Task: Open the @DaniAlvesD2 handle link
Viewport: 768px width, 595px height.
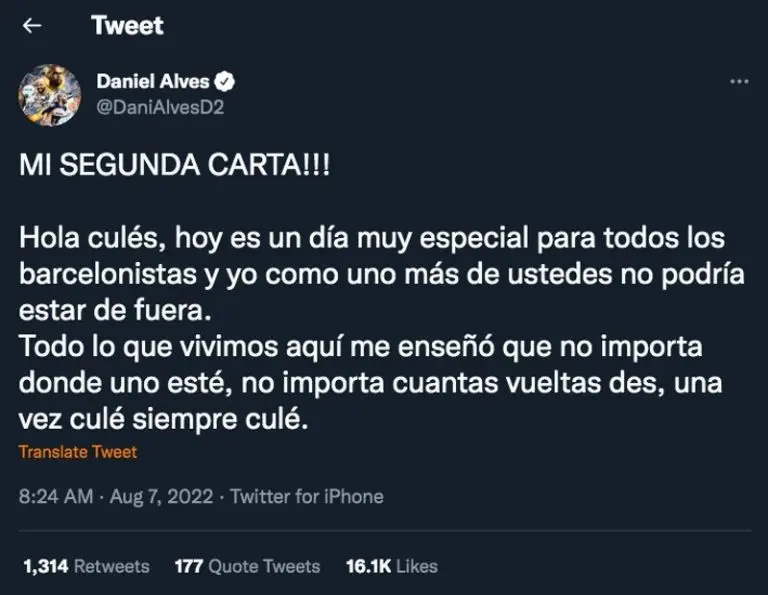Action: (160, 107)
